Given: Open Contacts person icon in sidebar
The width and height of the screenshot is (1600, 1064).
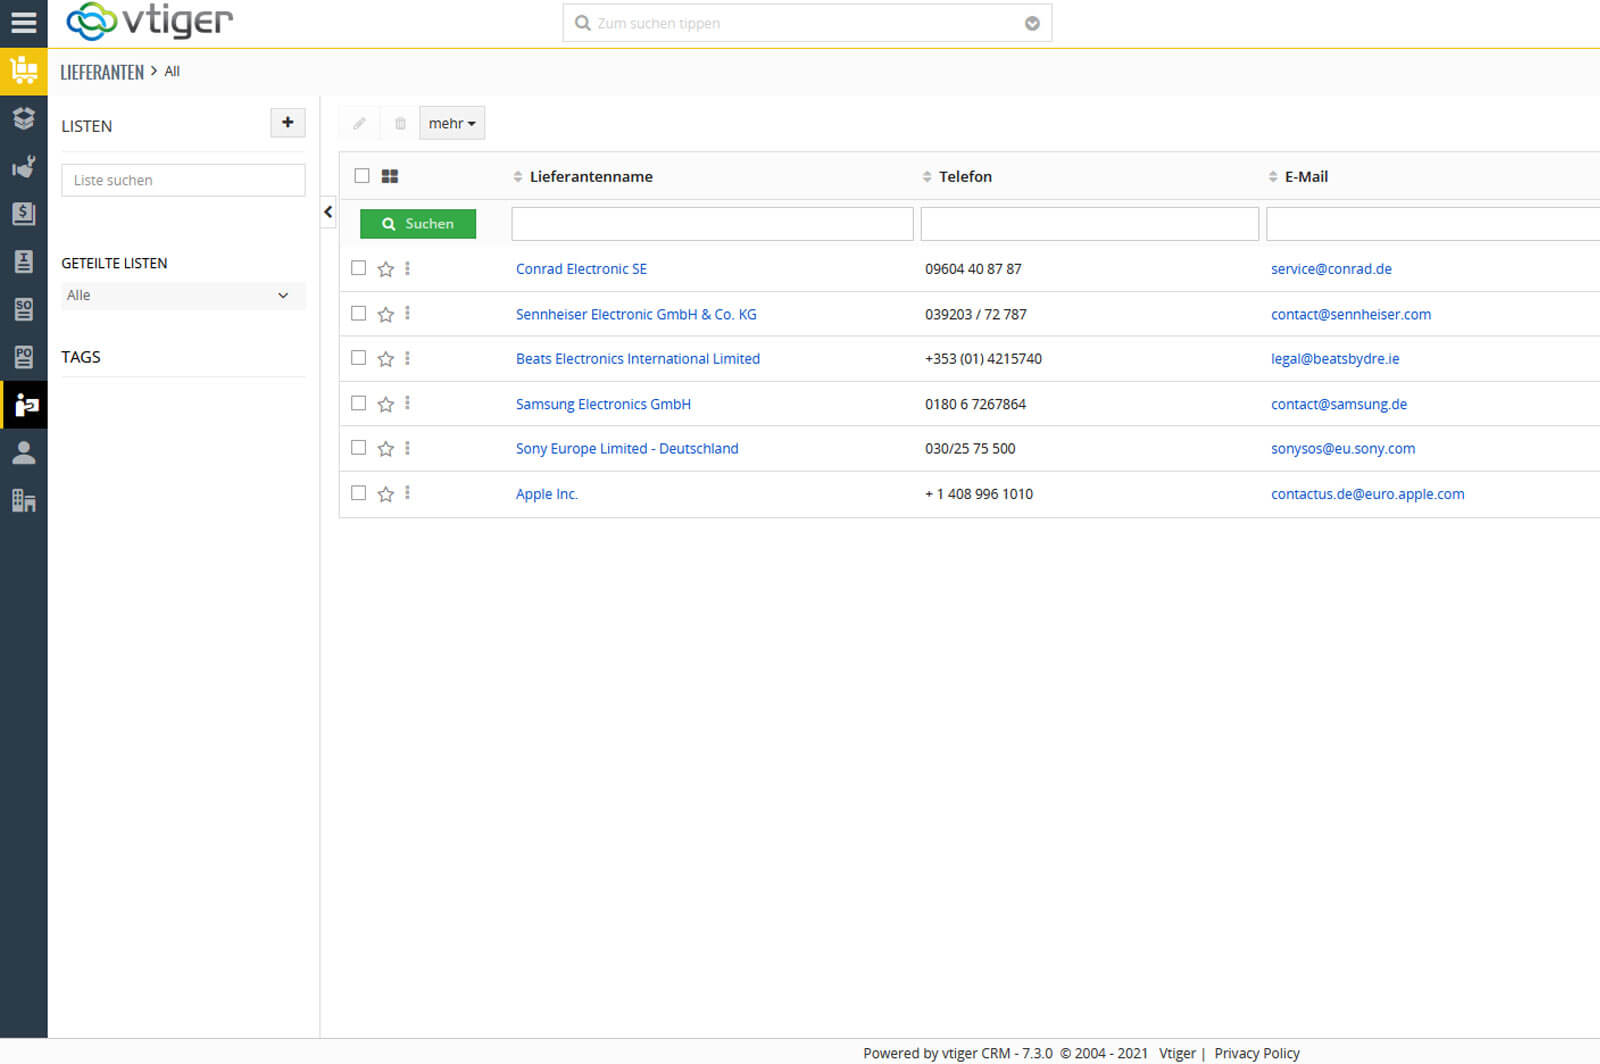Looking at the screenshot, I should click(x=23, y=453).
